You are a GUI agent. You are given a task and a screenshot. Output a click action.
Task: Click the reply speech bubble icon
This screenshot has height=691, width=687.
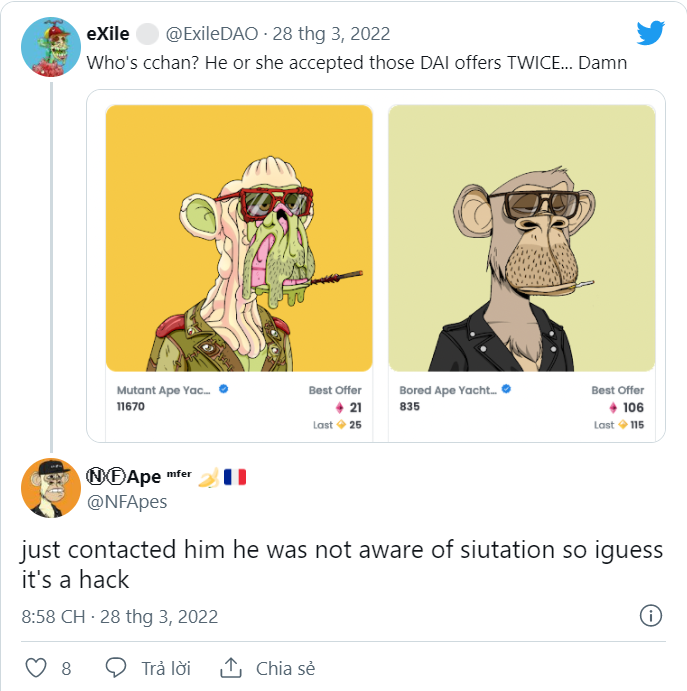(116, 668)
